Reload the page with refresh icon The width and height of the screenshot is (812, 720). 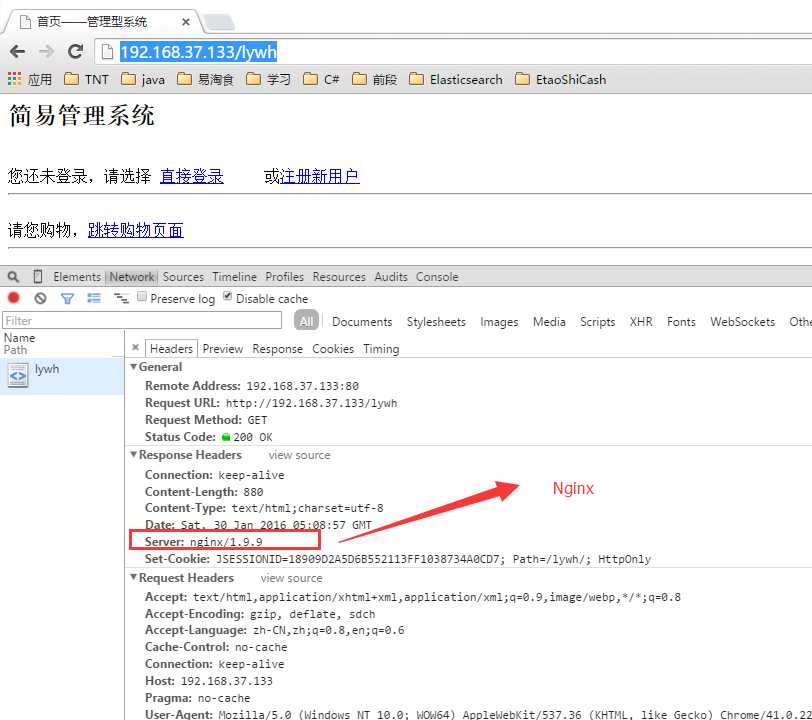[x=76, y=51]
